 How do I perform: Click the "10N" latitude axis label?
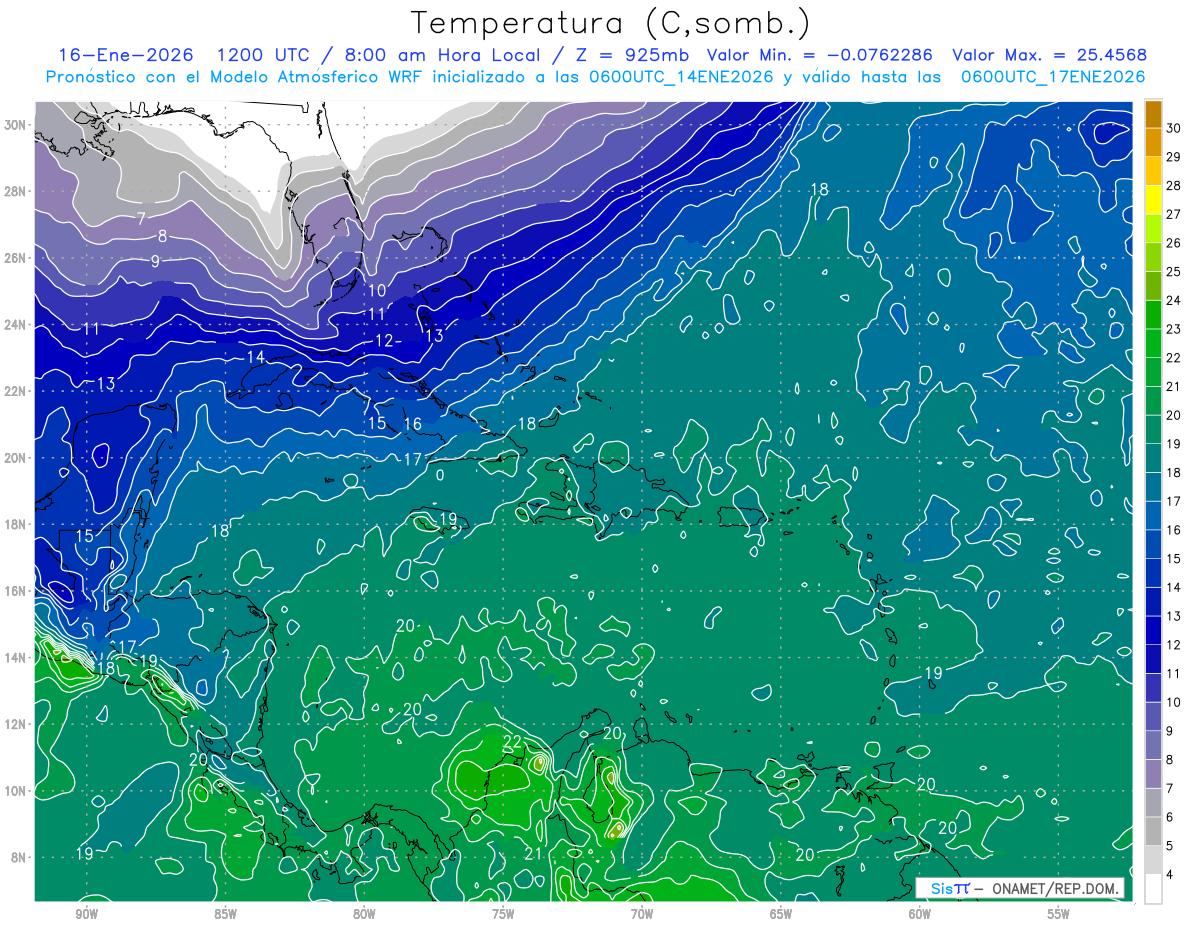click(17, 790)
